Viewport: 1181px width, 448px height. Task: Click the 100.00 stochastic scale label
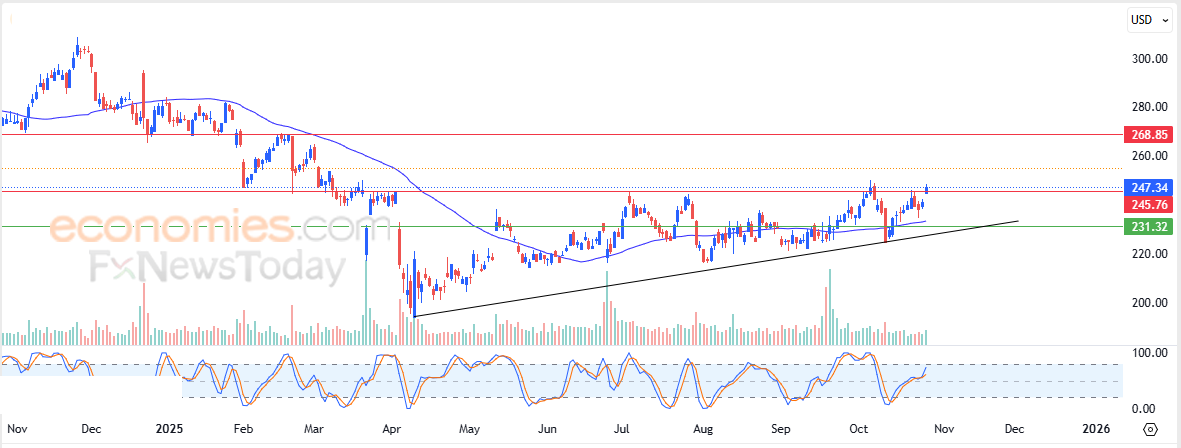click(1149, 353)
